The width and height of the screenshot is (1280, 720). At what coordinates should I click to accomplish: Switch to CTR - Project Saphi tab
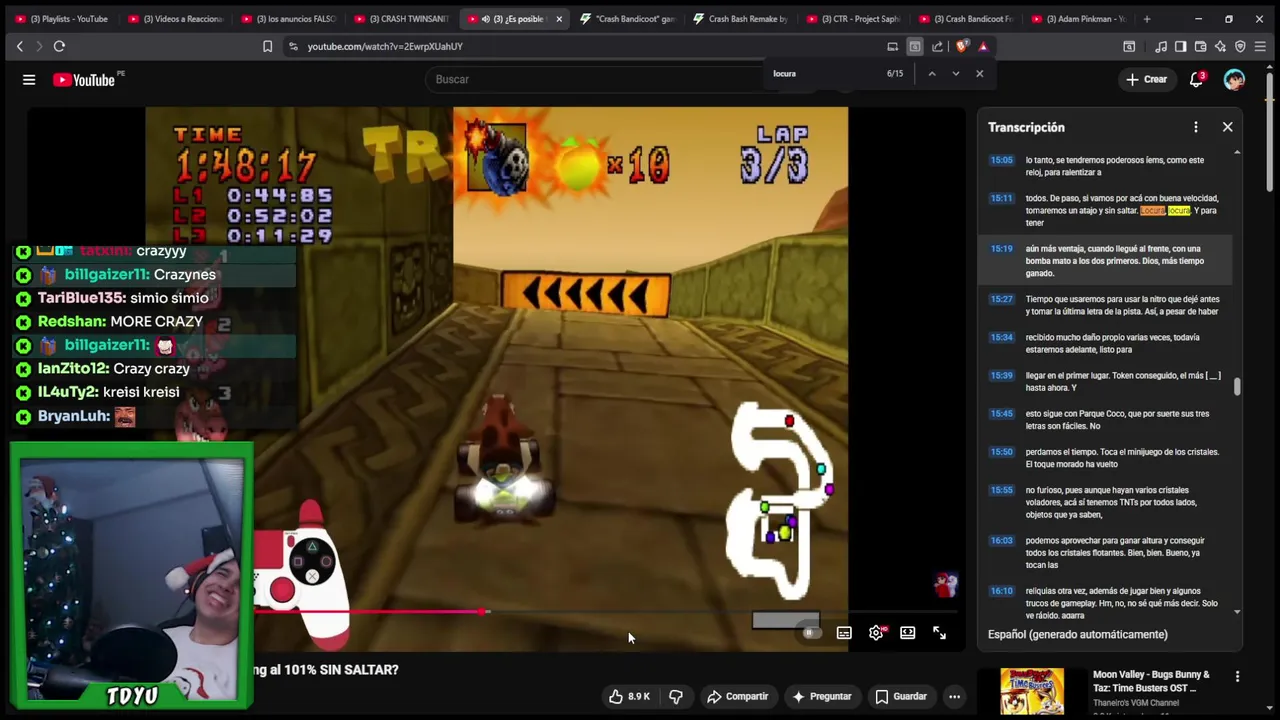coord(853,19)
